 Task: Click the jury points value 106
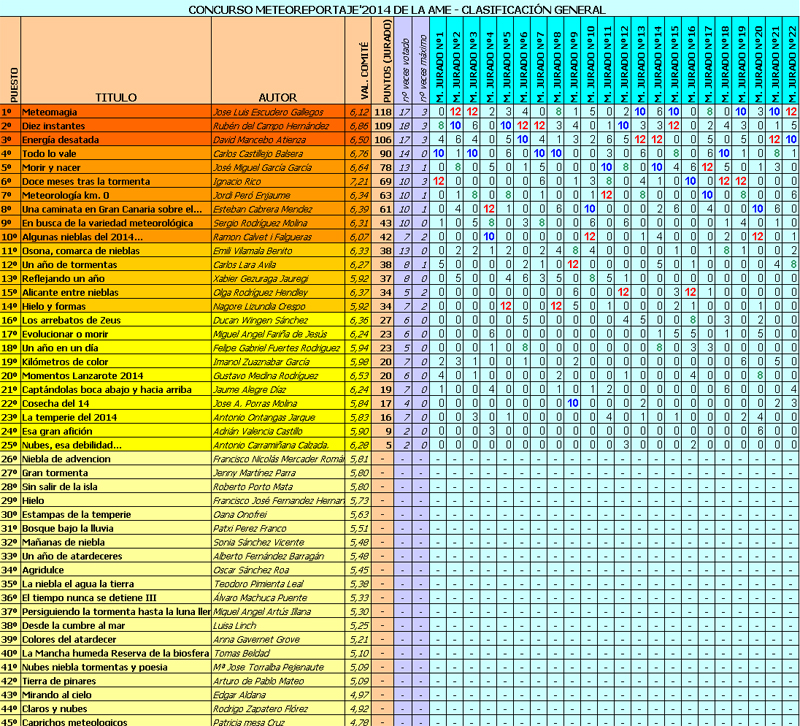click(383, 140)
